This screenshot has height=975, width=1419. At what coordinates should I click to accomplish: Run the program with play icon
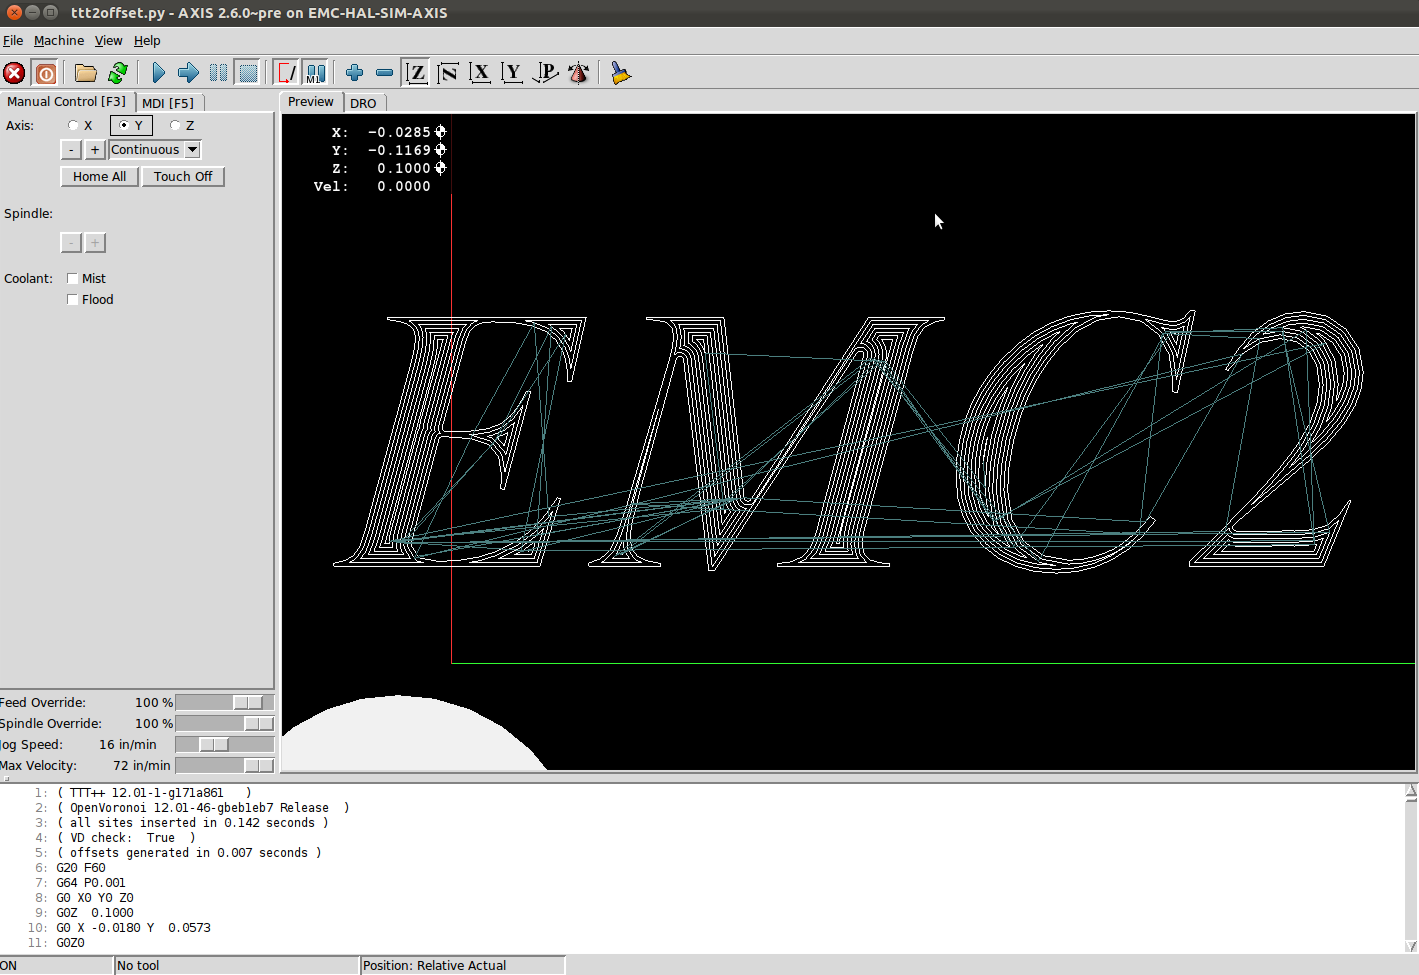pyautogui.click(x=158, y=73)
